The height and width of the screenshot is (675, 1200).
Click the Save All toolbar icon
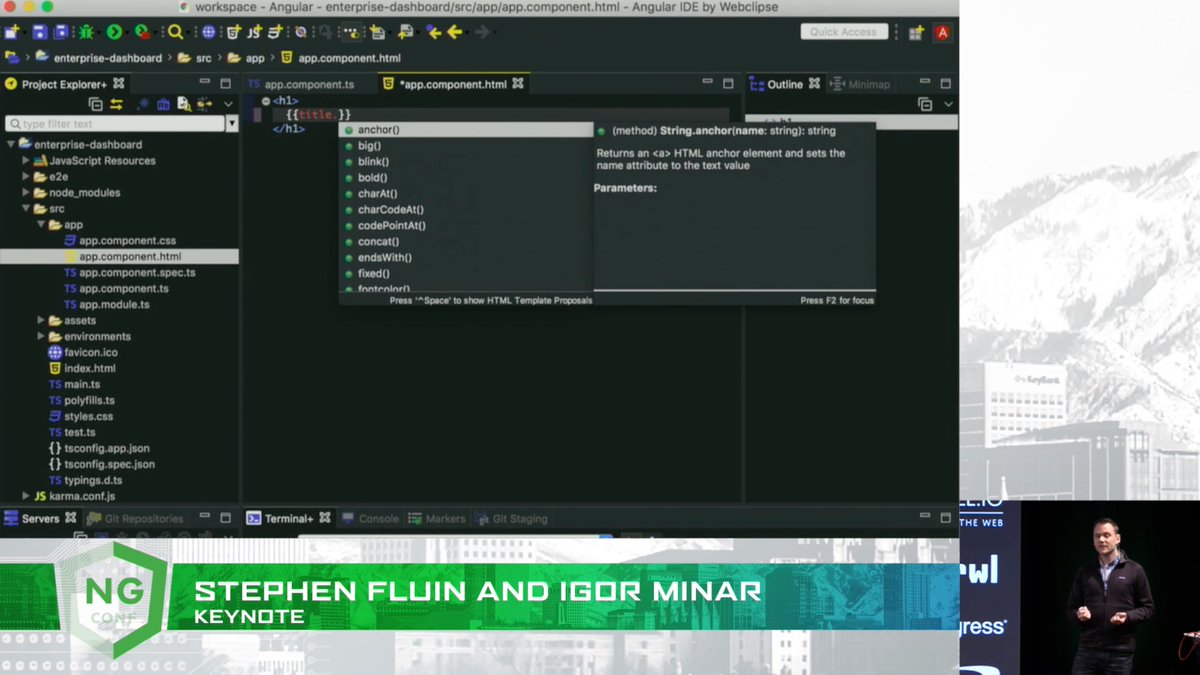click(x=61, y=32)
